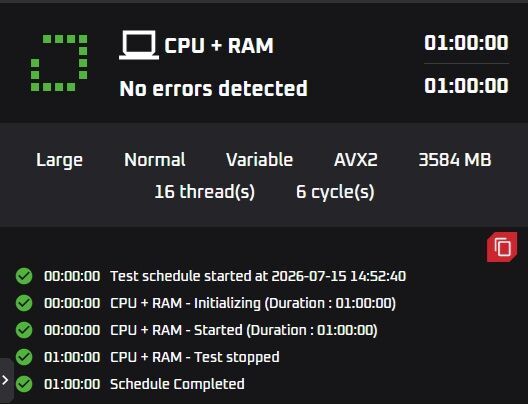Click the Normal mode label
This screenshot has height=404, width=528.
click(x=155, y=160)
